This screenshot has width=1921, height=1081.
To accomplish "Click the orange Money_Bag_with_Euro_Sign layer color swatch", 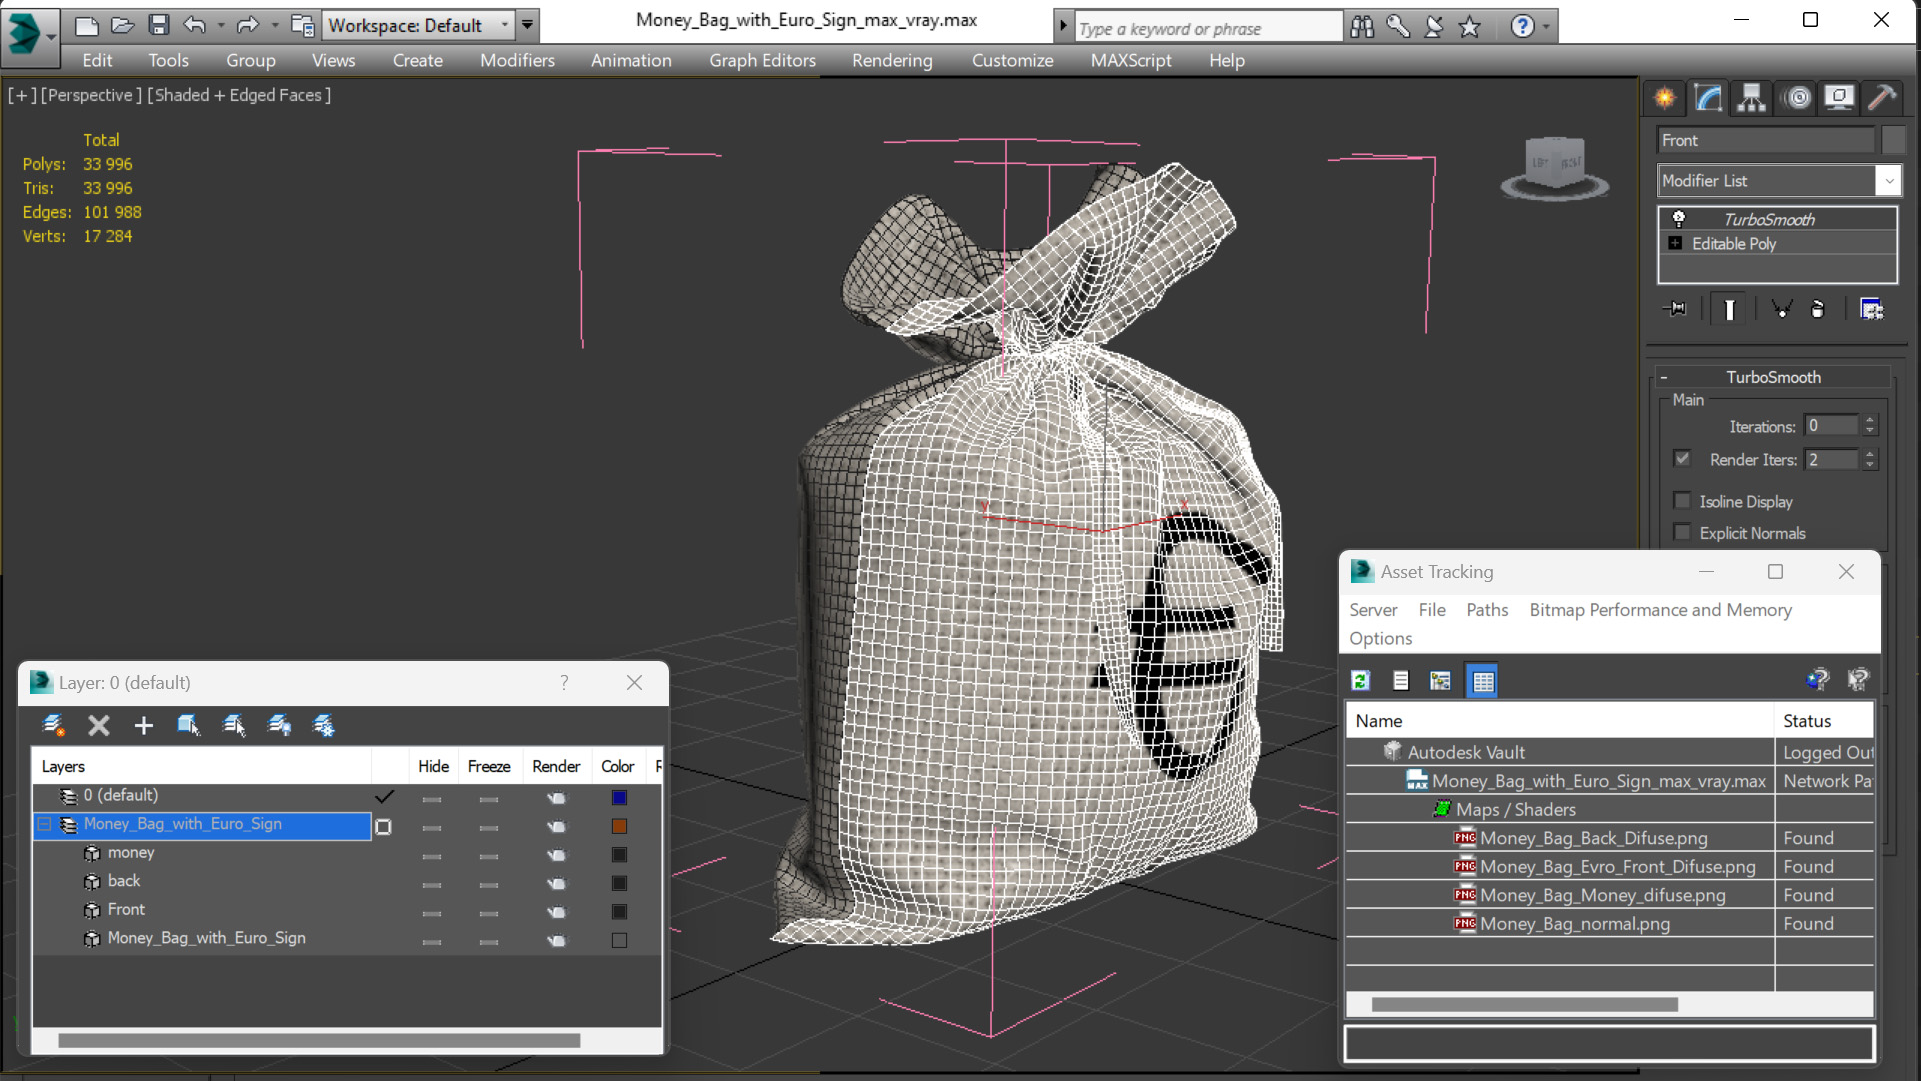I will (619, 826).
